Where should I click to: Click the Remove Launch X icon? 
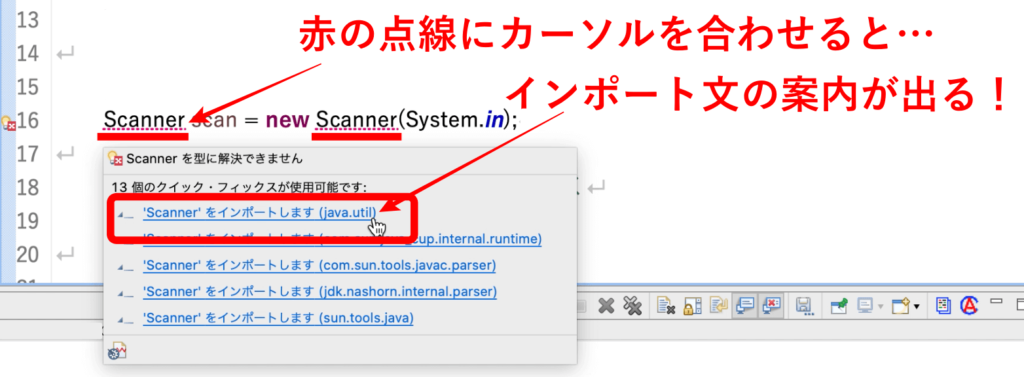pos(606,306)
